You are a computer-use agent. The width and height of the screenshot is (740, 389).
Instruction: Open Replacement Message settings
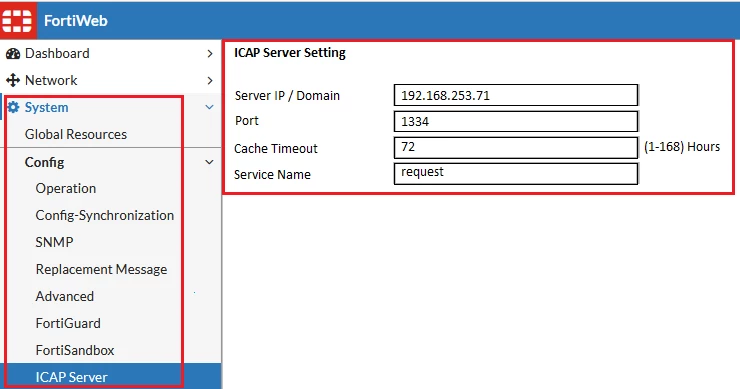pyautogui.click(x=101, y=269)
